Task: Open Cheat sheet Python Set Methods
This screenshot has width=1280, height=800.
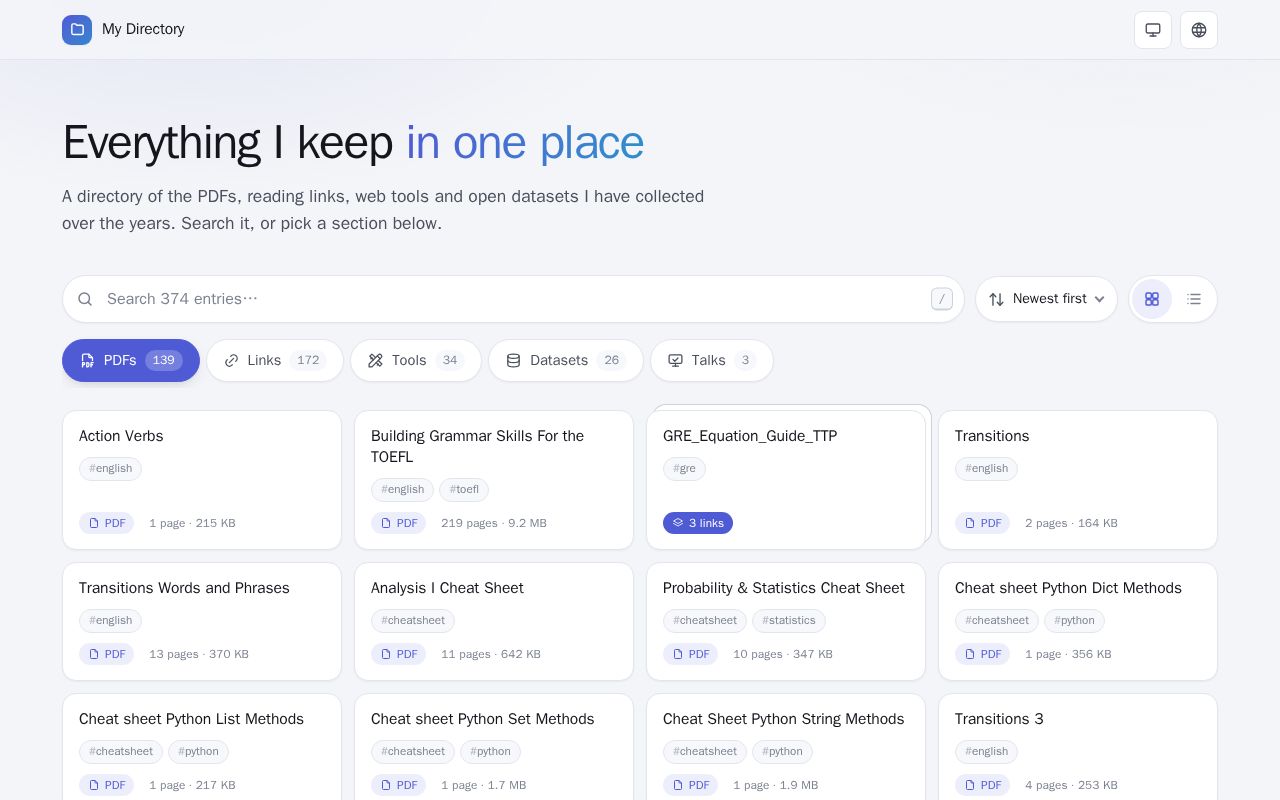Action: [x=494, y=747]
